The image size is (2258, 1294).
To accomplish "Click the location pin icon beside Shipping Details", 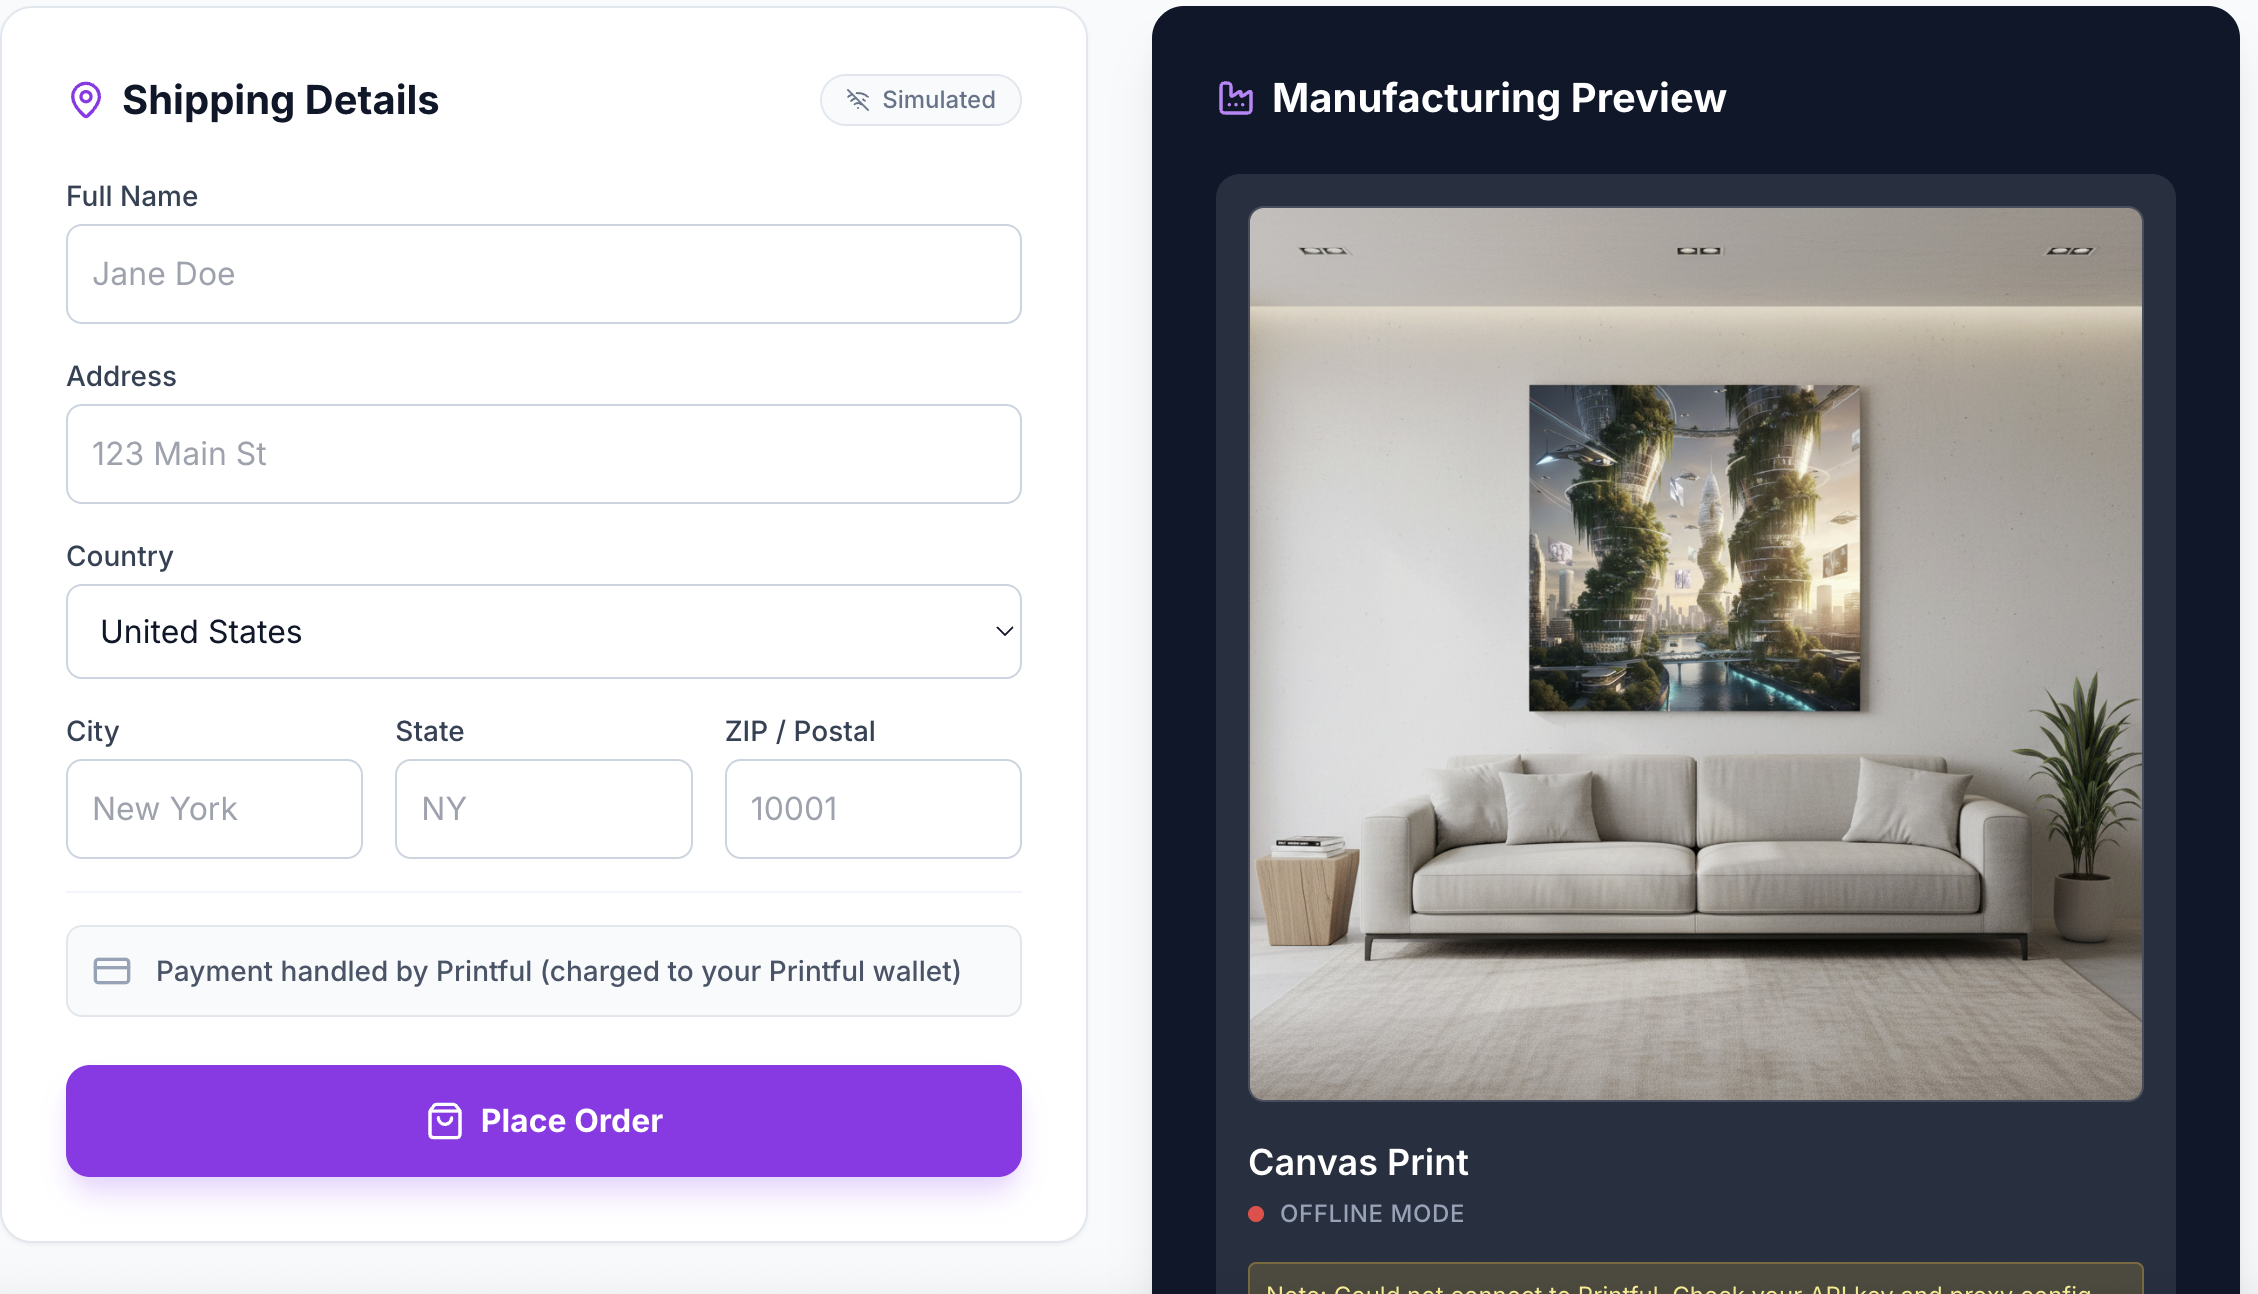I will [86, 100].
